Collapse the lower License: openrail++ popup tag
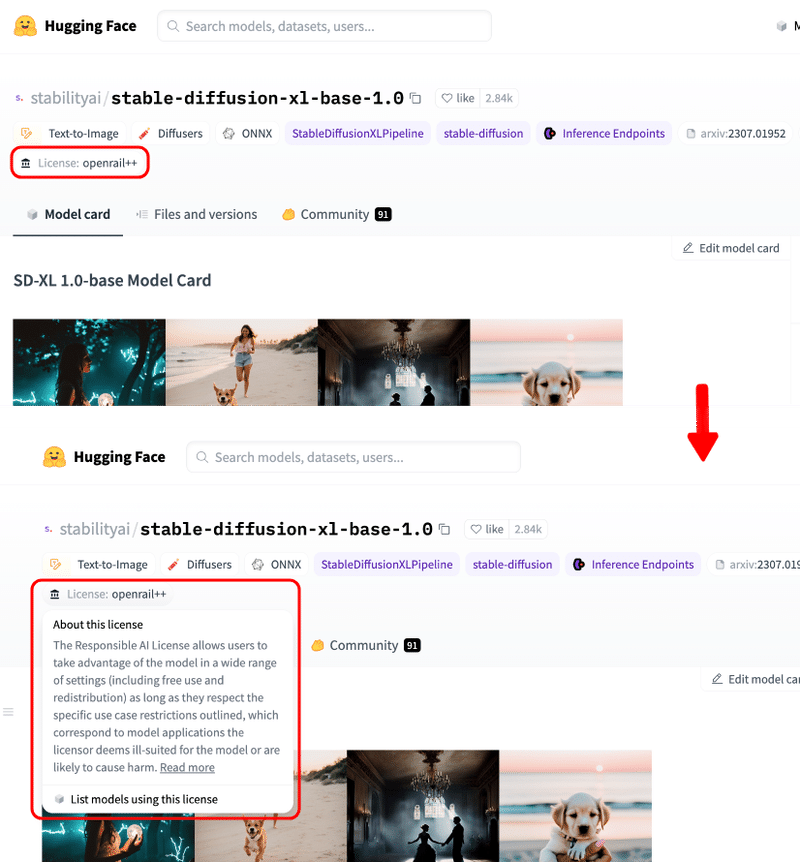The width and height of the screenshot is (800, 862). 108,594
